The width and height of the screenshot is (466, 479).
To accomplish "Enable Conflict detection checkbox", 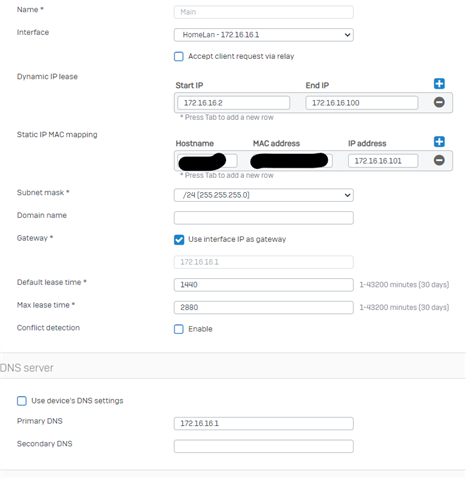I will [x=179, y=329].
